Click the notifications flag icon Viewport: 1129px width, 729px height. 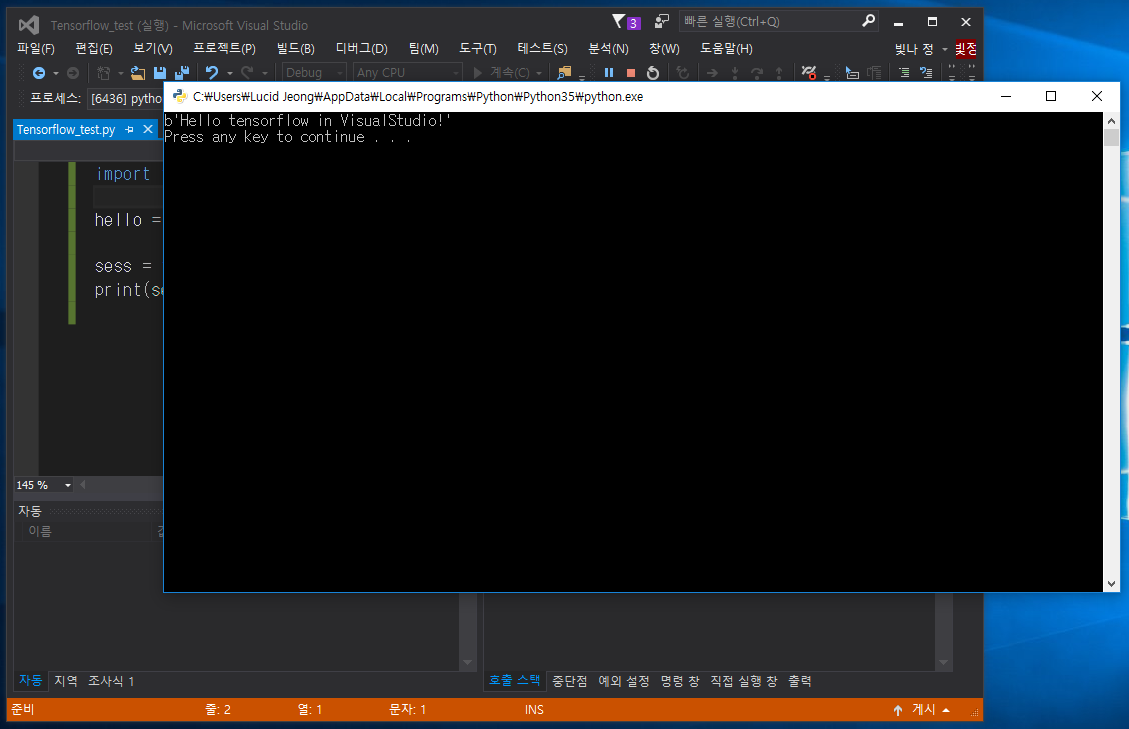[x=619, y=21]
